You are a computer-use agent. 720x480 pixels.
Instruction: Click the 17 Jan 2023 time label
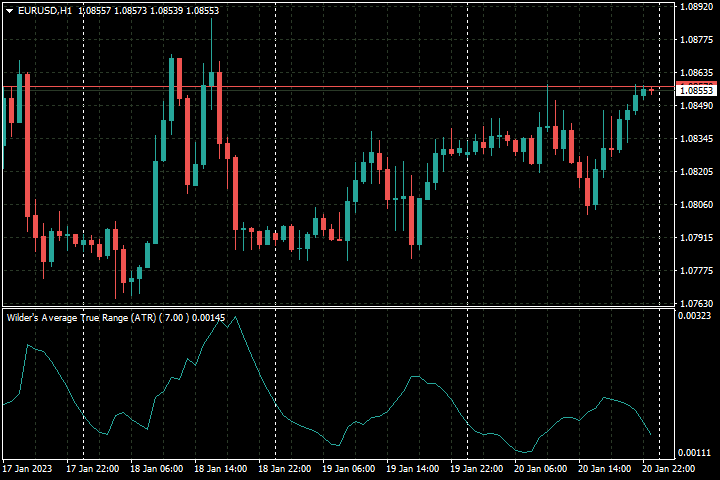tap(27, 468)
